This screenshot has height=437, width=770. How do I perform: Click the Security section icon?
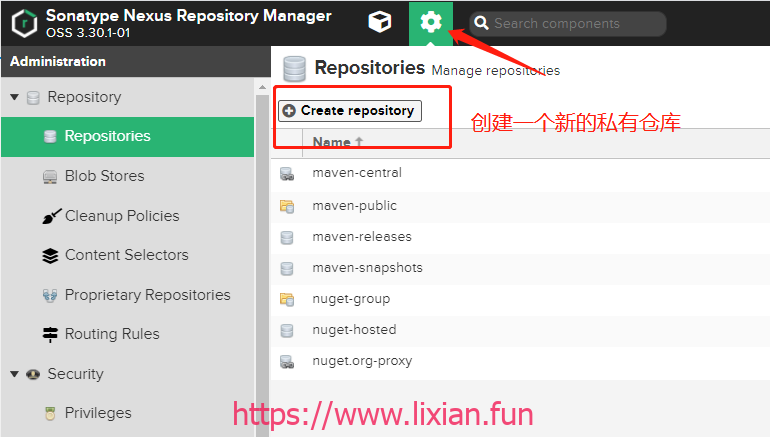33,374
